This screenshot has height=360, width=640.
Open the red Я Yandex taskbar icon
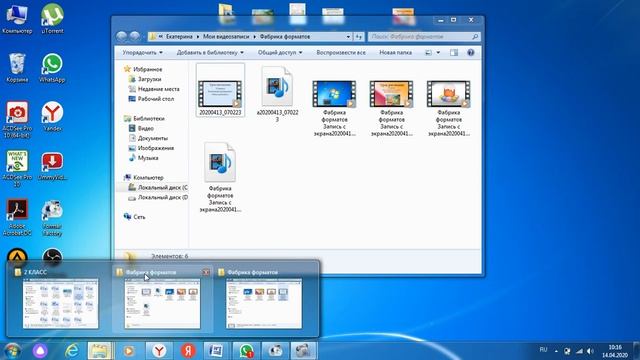188,351
